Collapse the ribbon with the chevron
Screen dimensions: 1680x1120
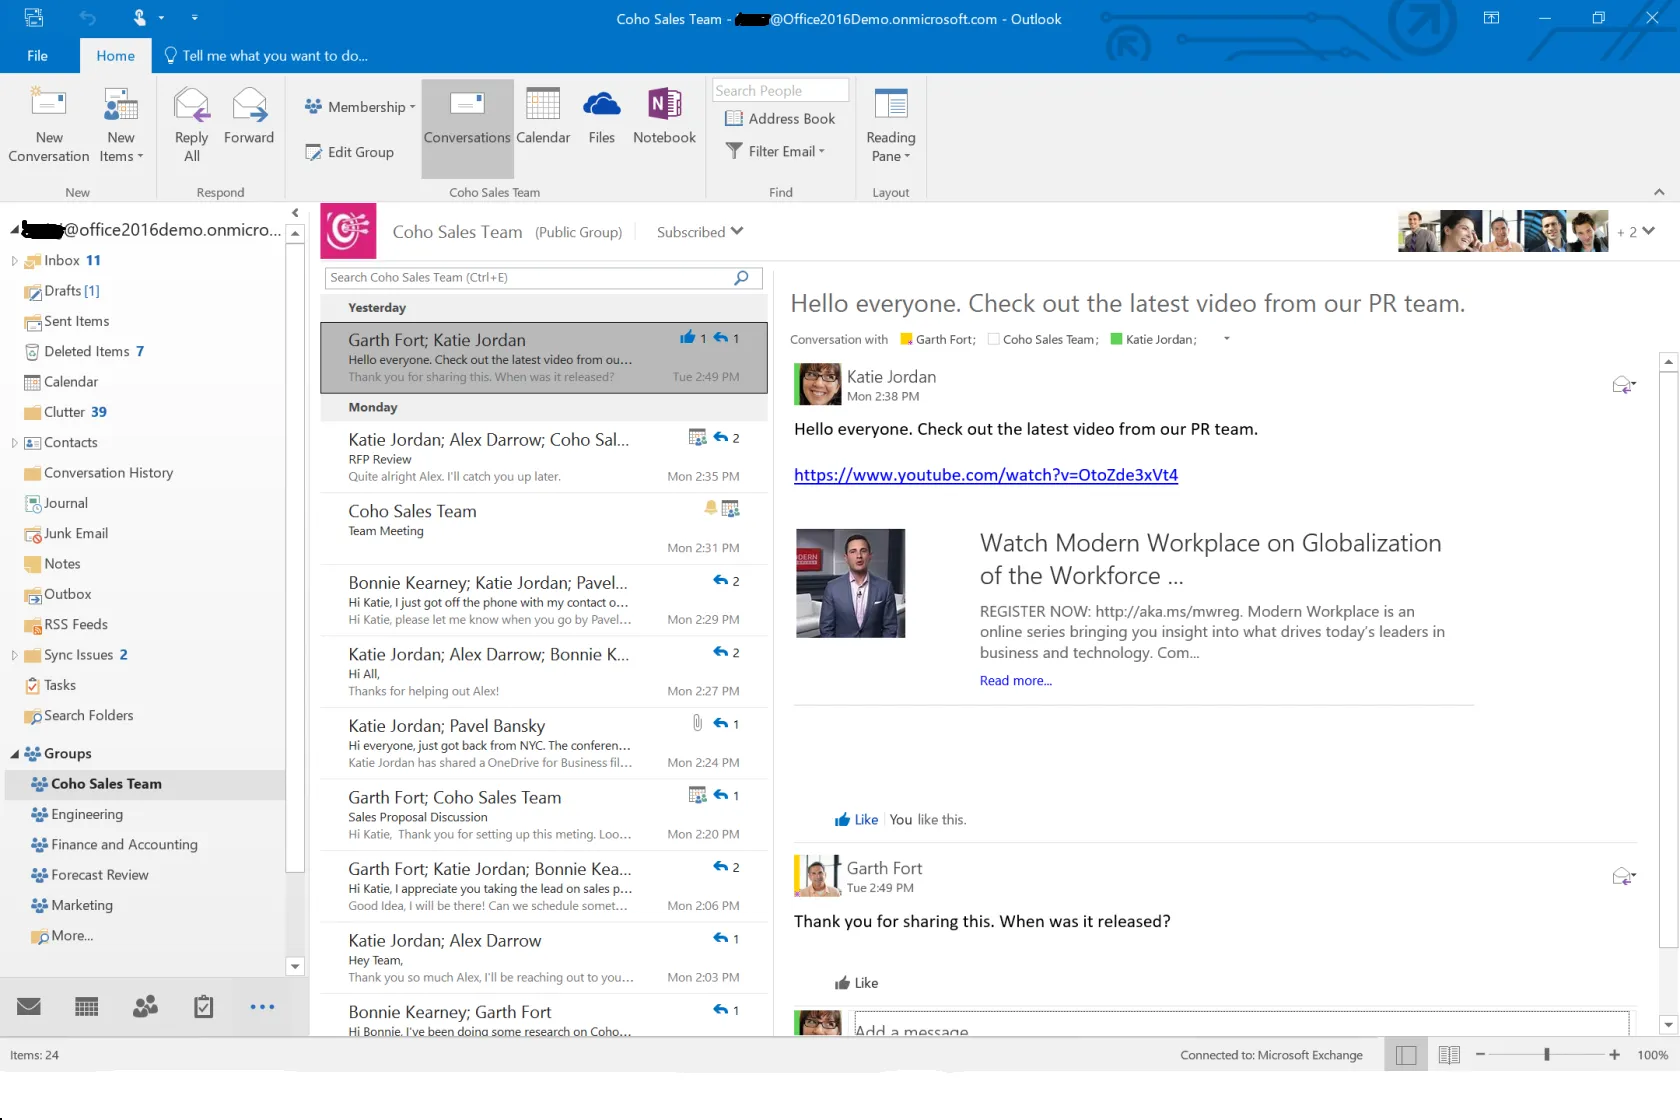1659,192
